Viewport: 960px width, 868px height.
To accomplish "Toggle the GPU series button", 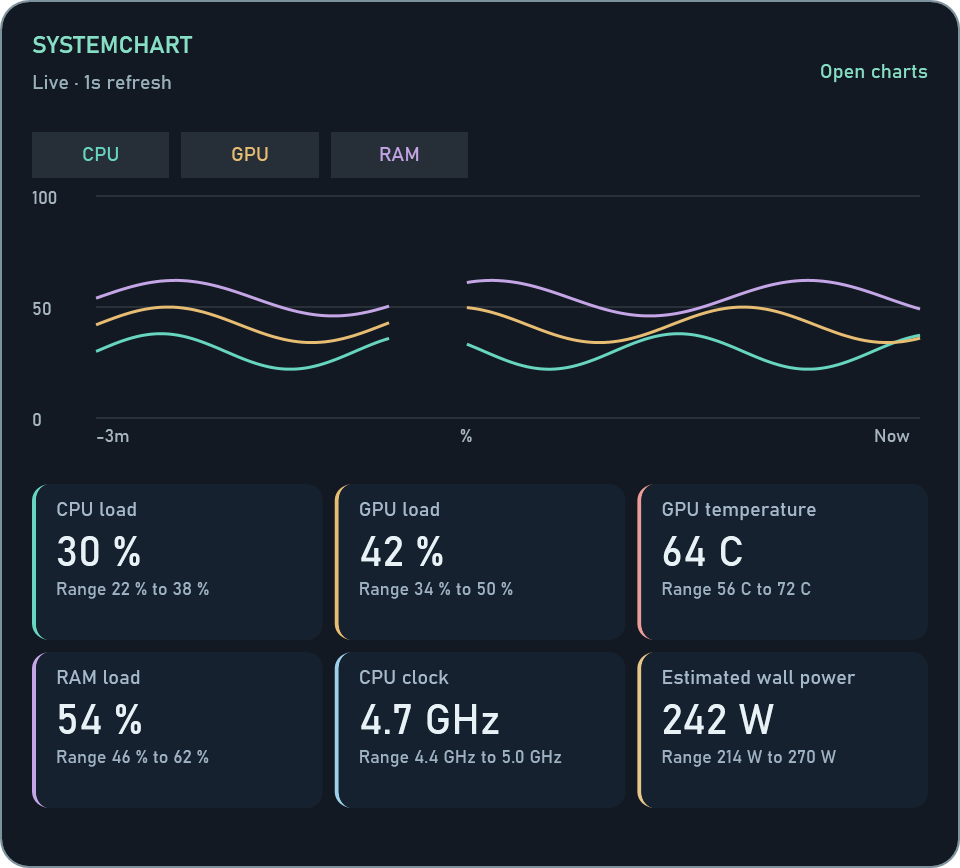I will [250, 155].
